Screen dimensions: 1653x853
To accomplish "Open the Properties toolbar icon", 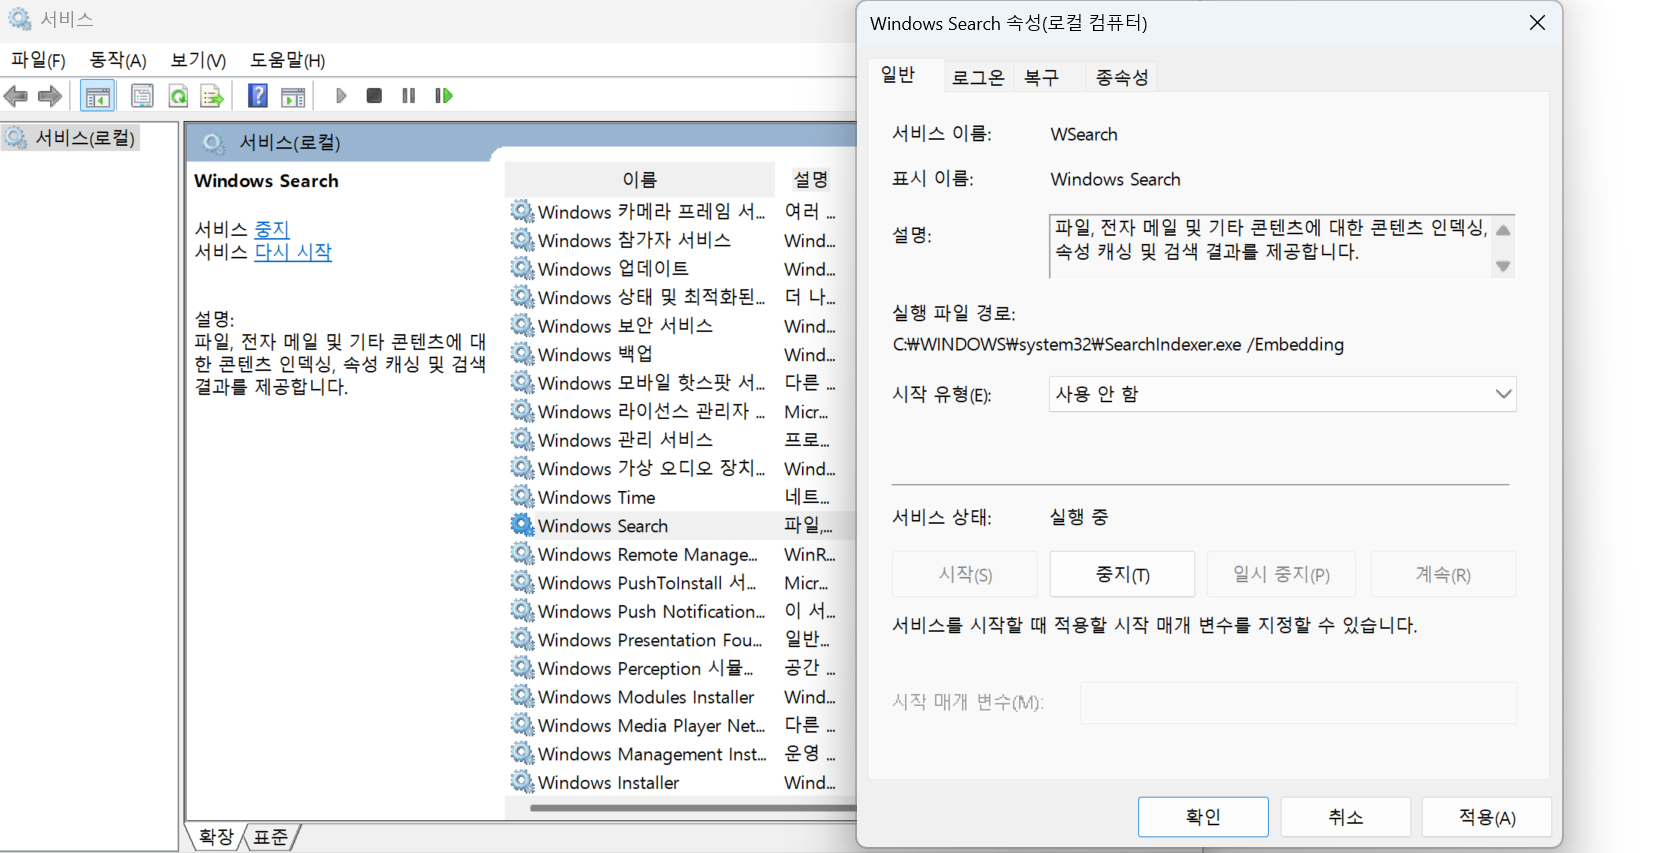I will tap(142, 96).
